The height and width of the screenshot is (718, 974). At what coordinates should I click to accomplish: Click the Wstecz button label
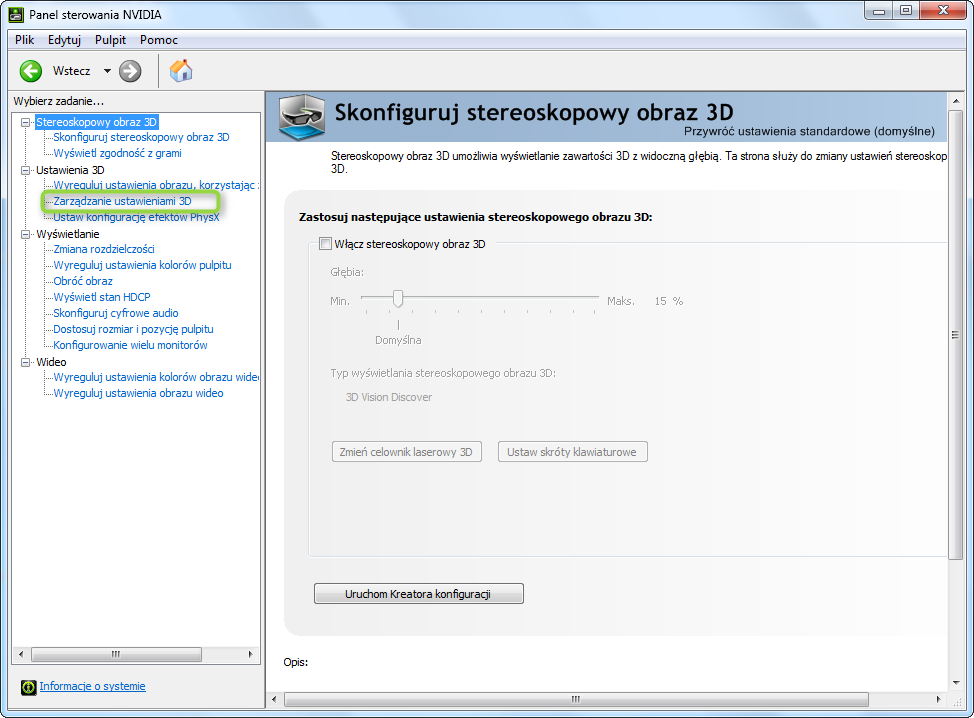pyautogui.click(x=71, y=71)
